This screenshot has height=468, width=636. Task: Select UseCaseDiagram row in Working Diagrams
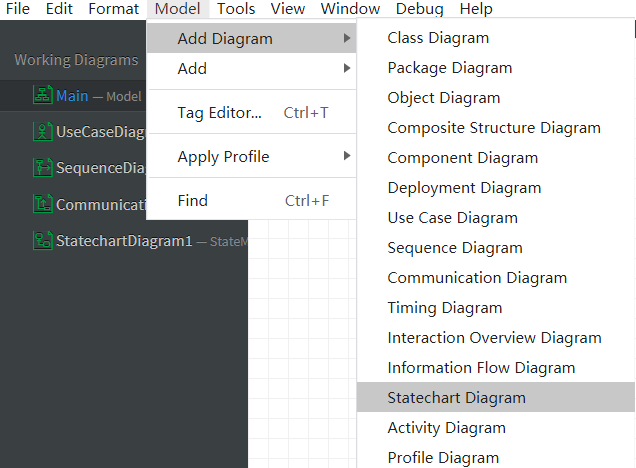tap(73, 132)
